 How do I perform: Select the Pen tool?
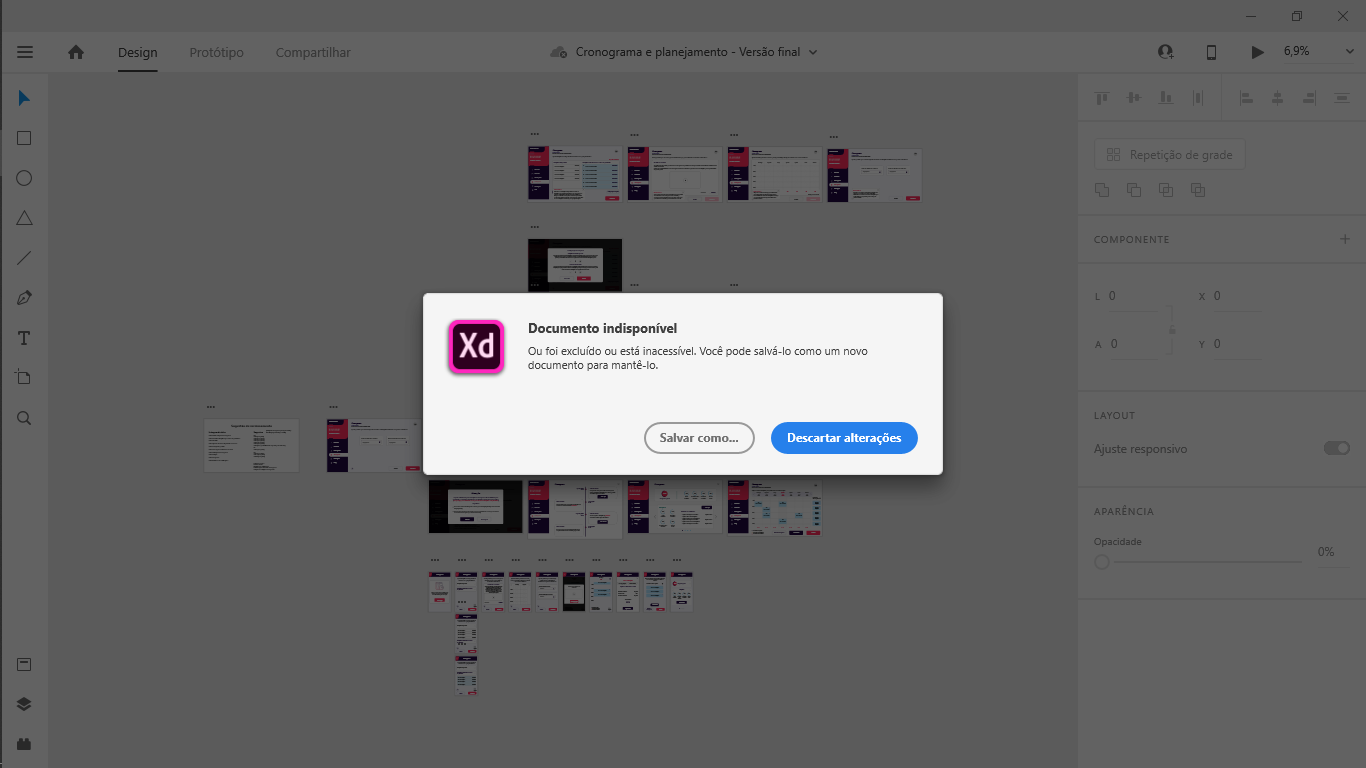point(23,297)
